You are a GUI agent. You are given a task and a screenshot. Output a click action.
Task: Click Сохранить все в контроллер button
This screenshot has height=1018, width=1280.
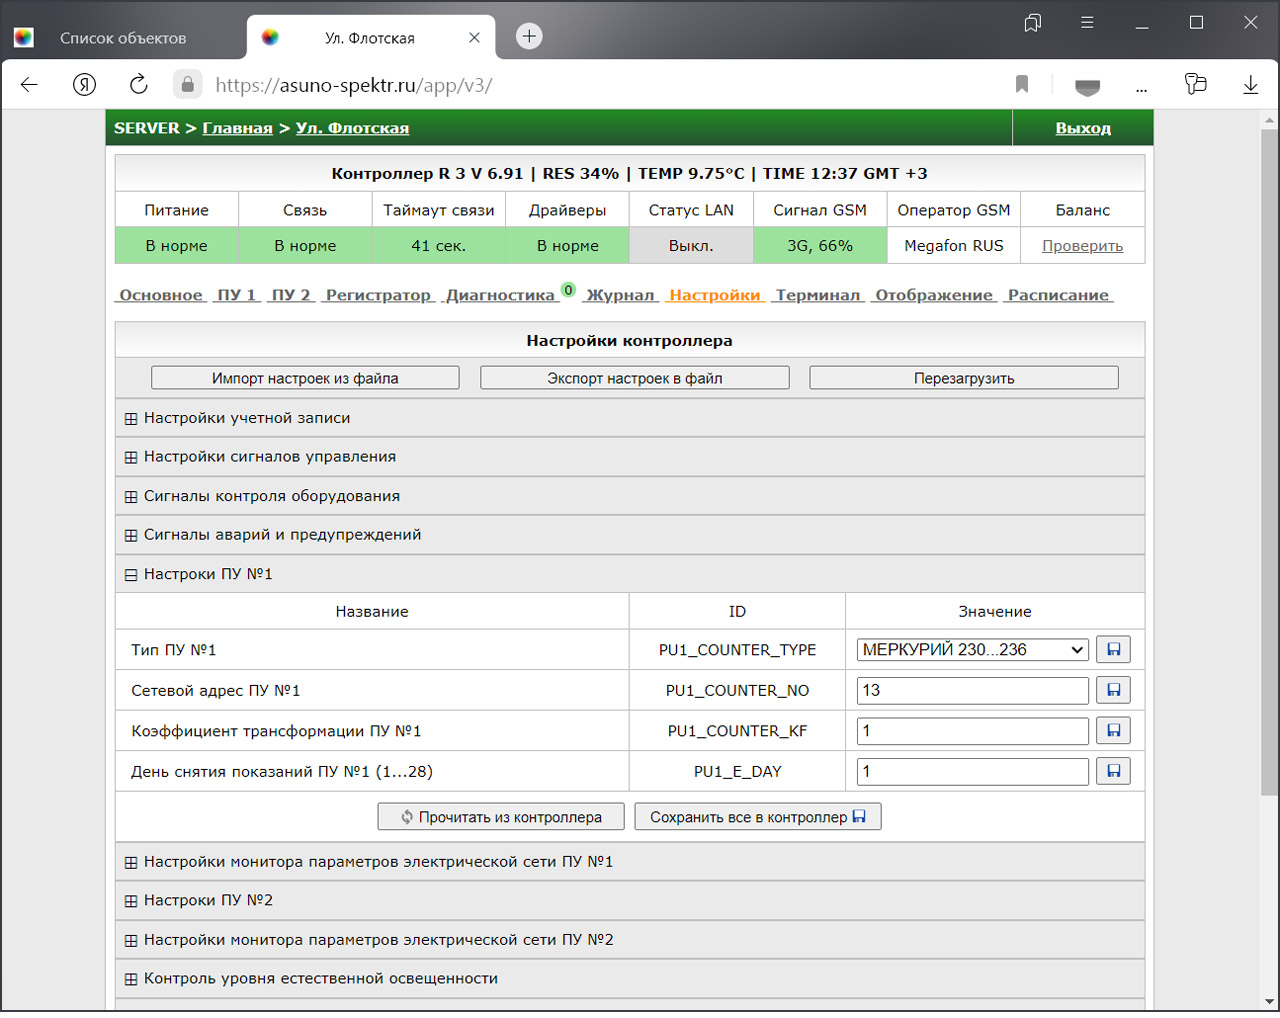coord(758,817)
